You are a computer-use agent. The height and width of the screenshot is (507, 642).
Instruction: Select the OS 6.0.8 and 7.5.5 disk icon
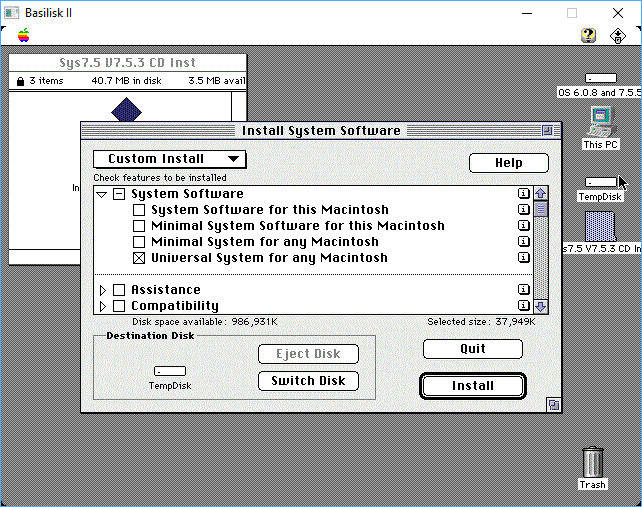click(x=600, y=78)
